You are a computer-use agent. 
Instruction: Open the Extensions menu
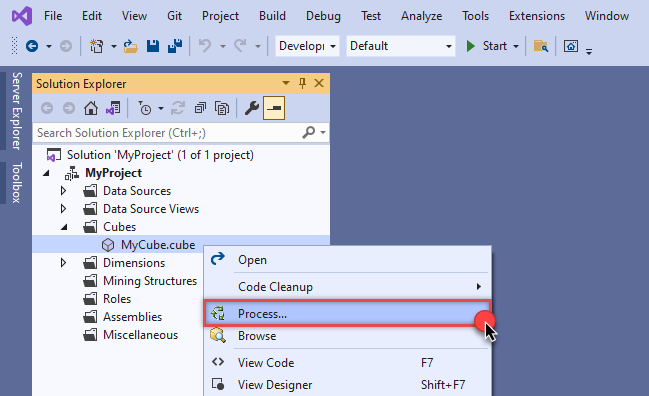click(x=537, y=16)
